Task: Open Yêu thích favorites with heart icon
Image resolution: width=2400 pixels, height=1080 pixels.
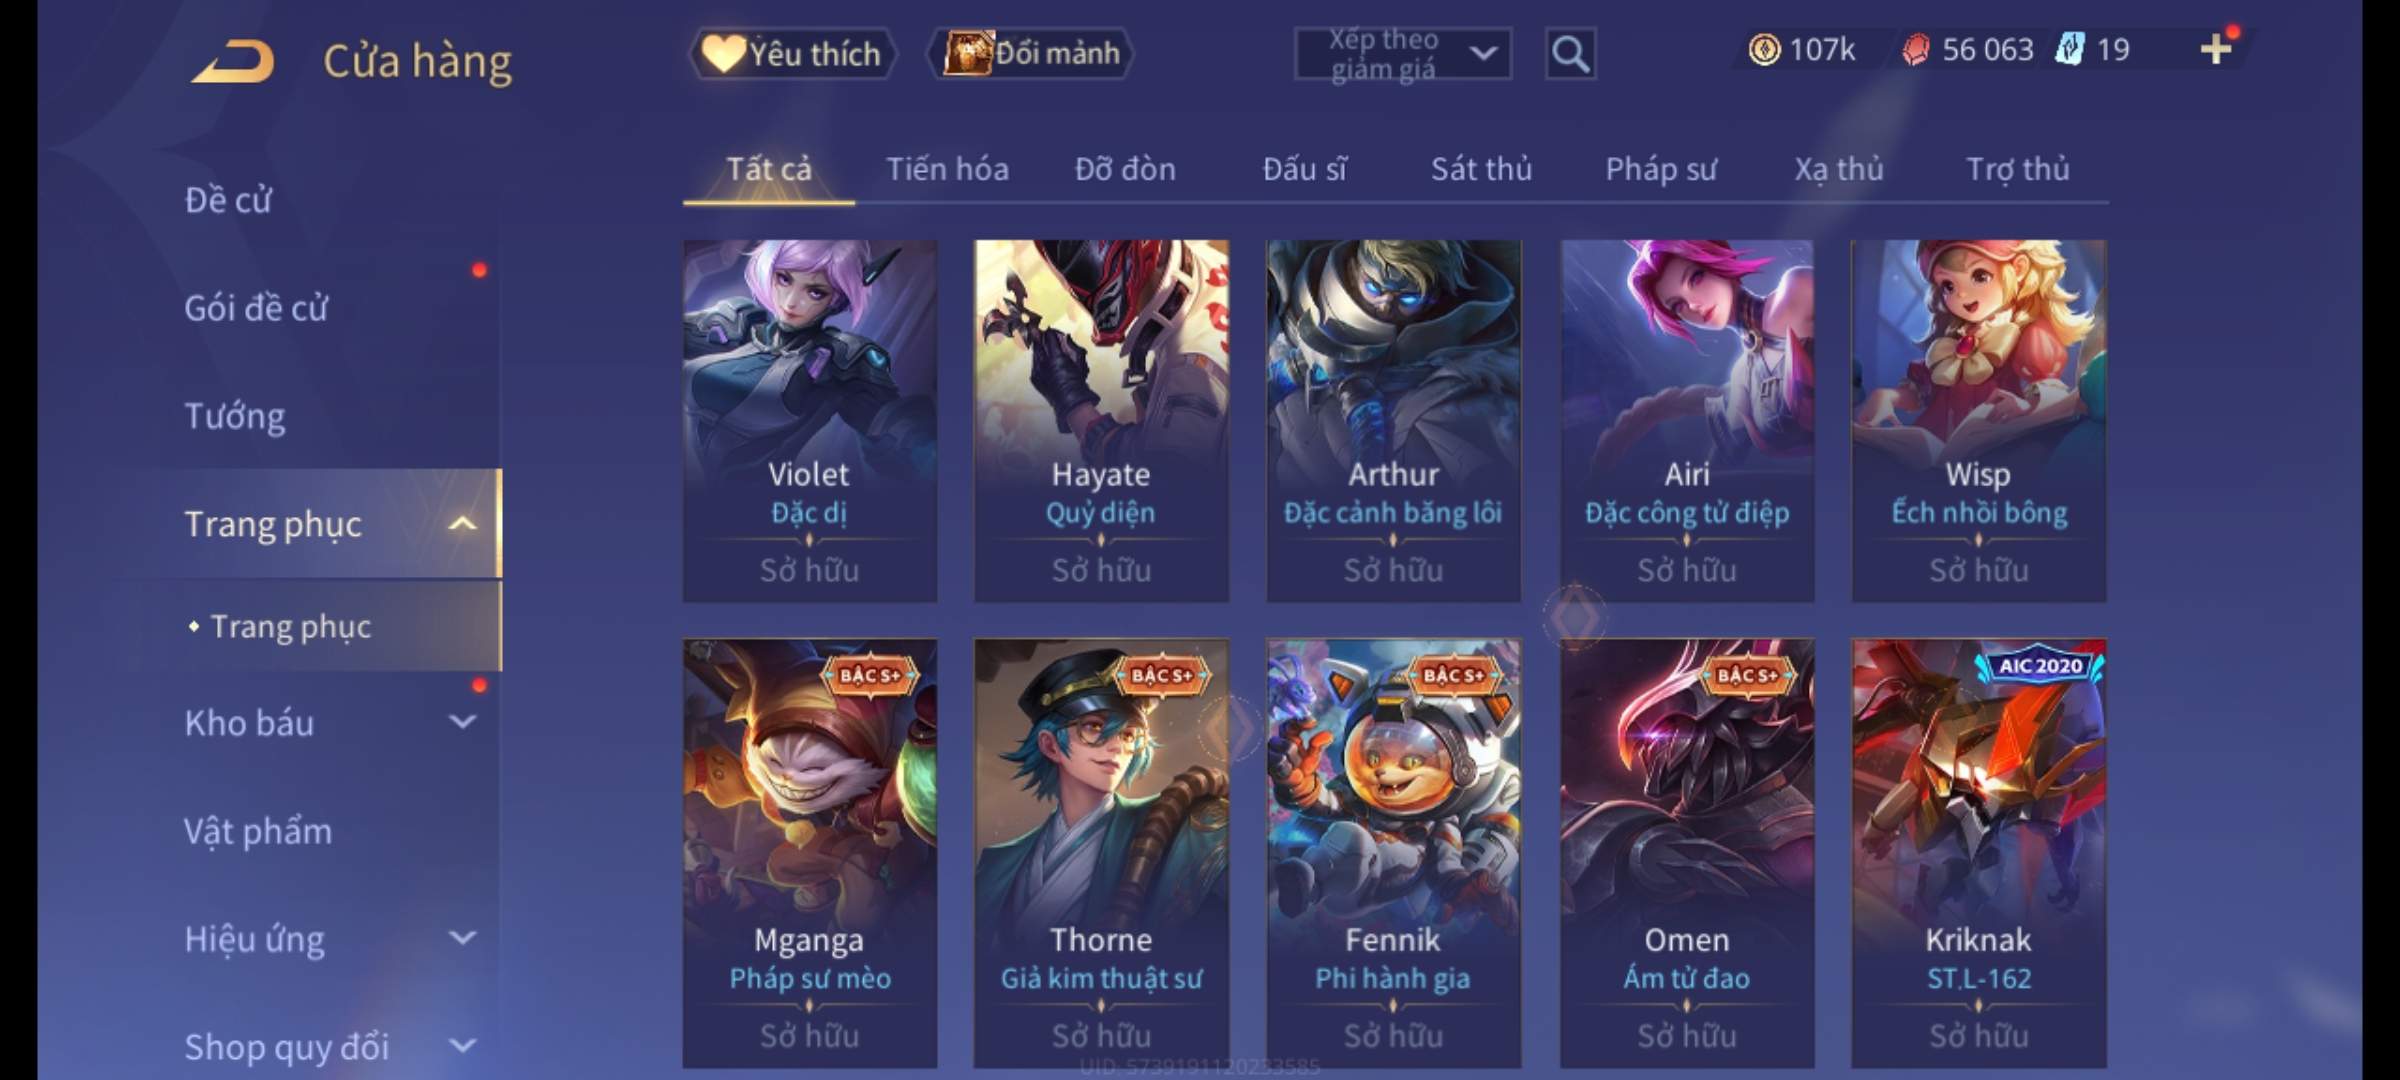Action: pyautogui.click(x=792, y=53)
